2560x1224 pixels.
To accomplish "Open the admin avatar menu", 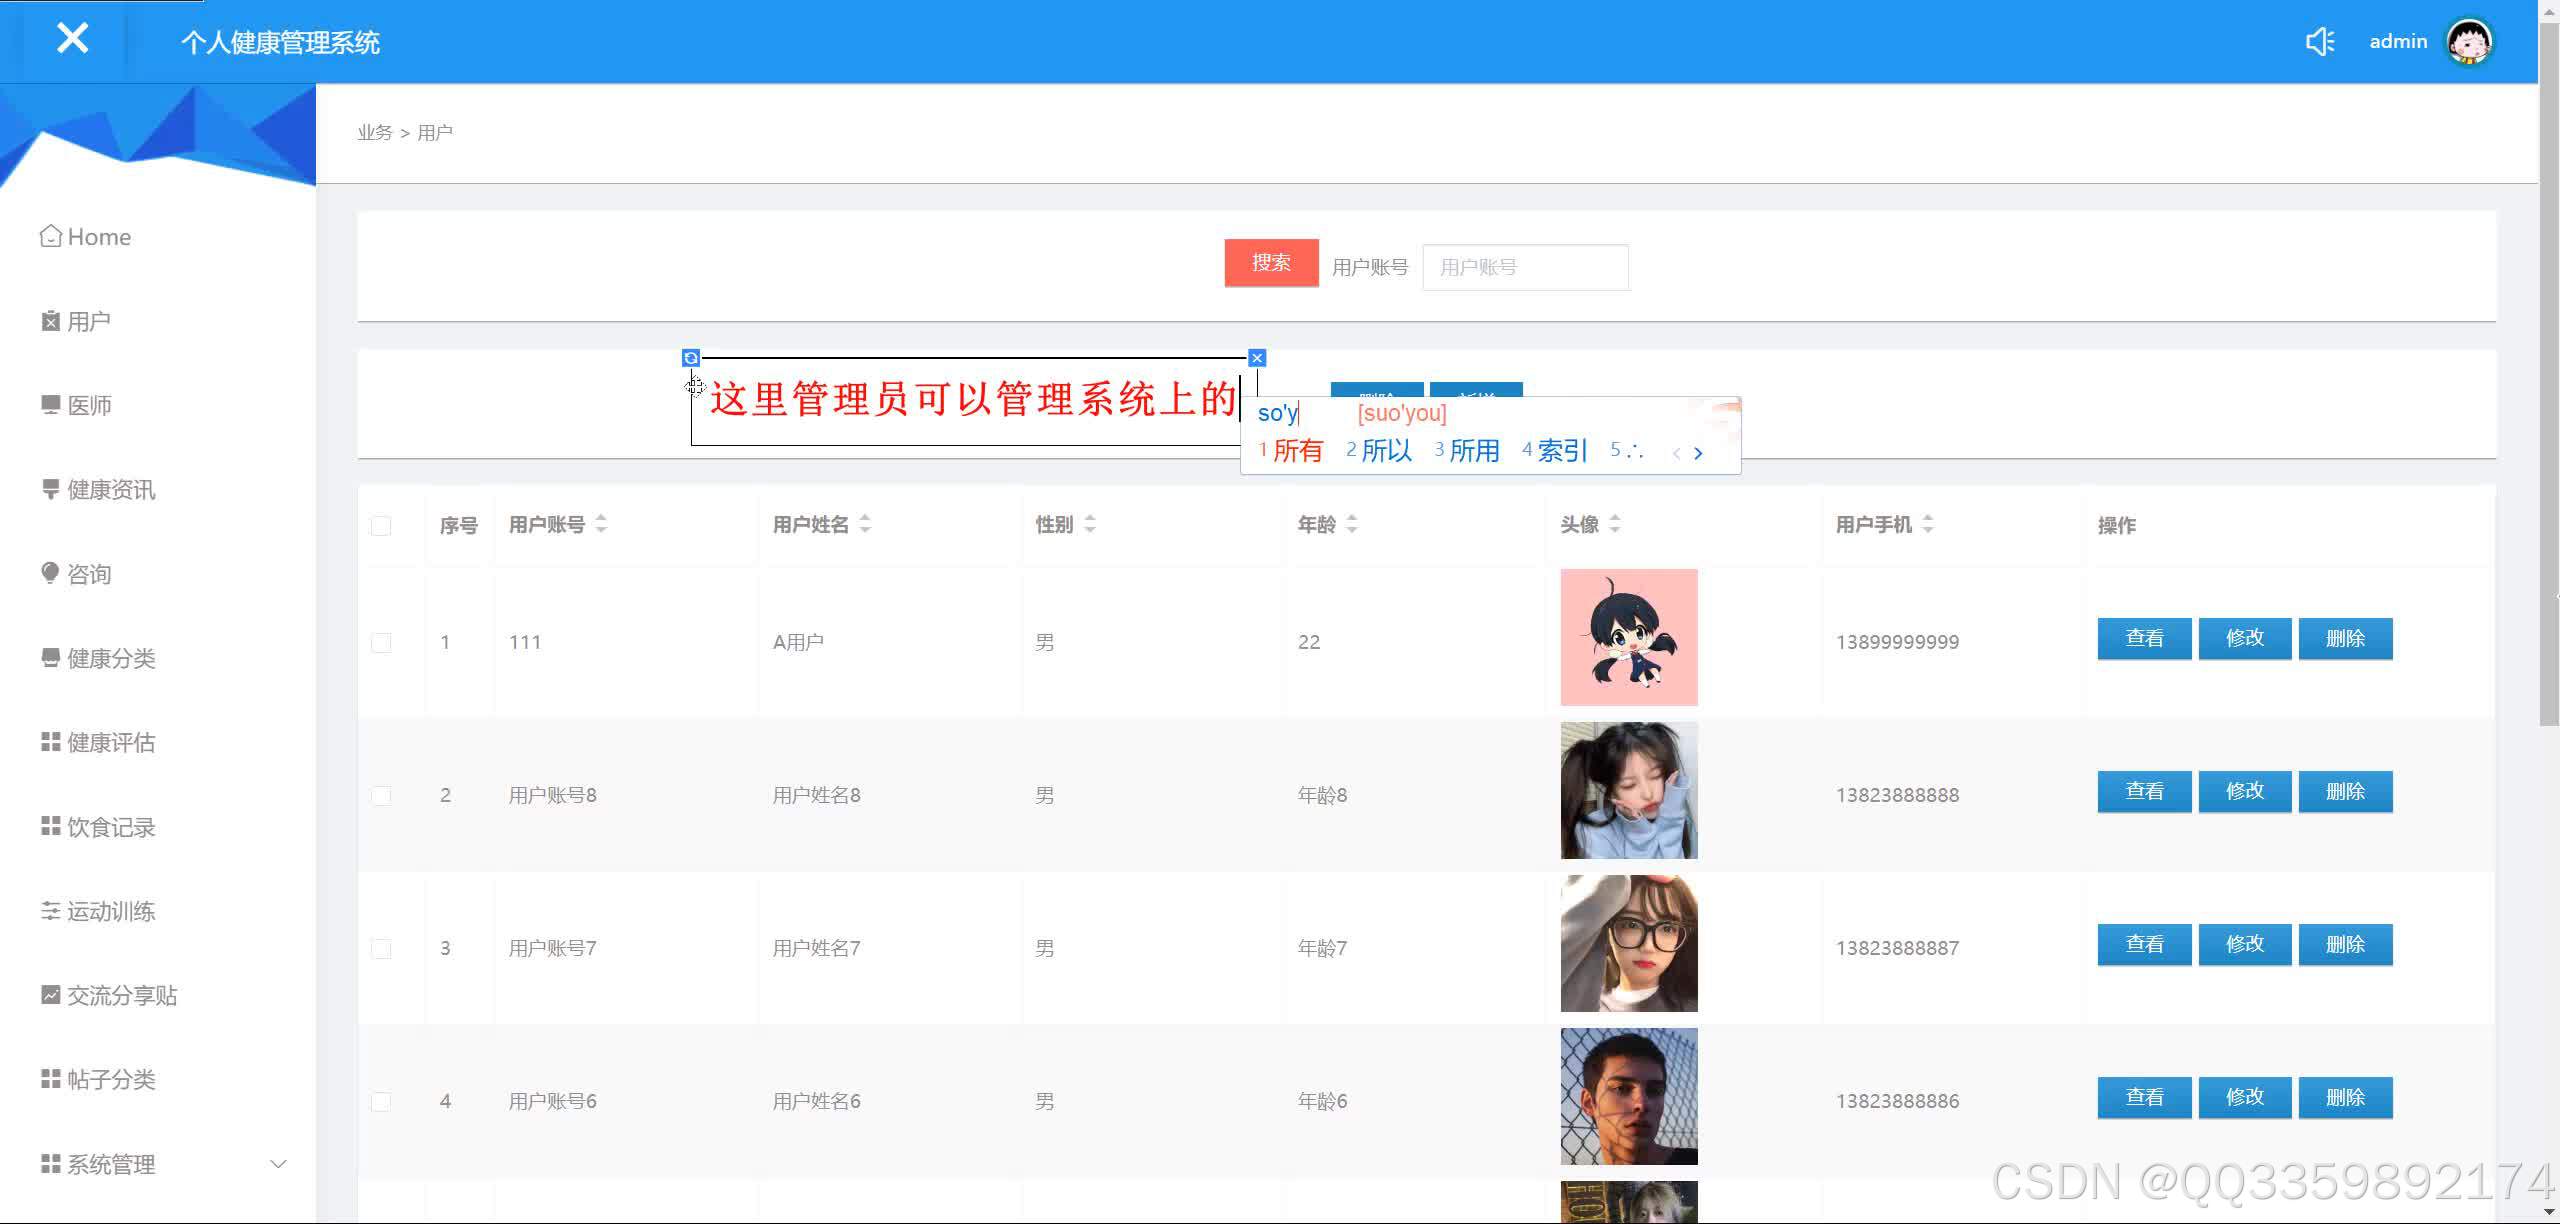I will pos(2469,42).
